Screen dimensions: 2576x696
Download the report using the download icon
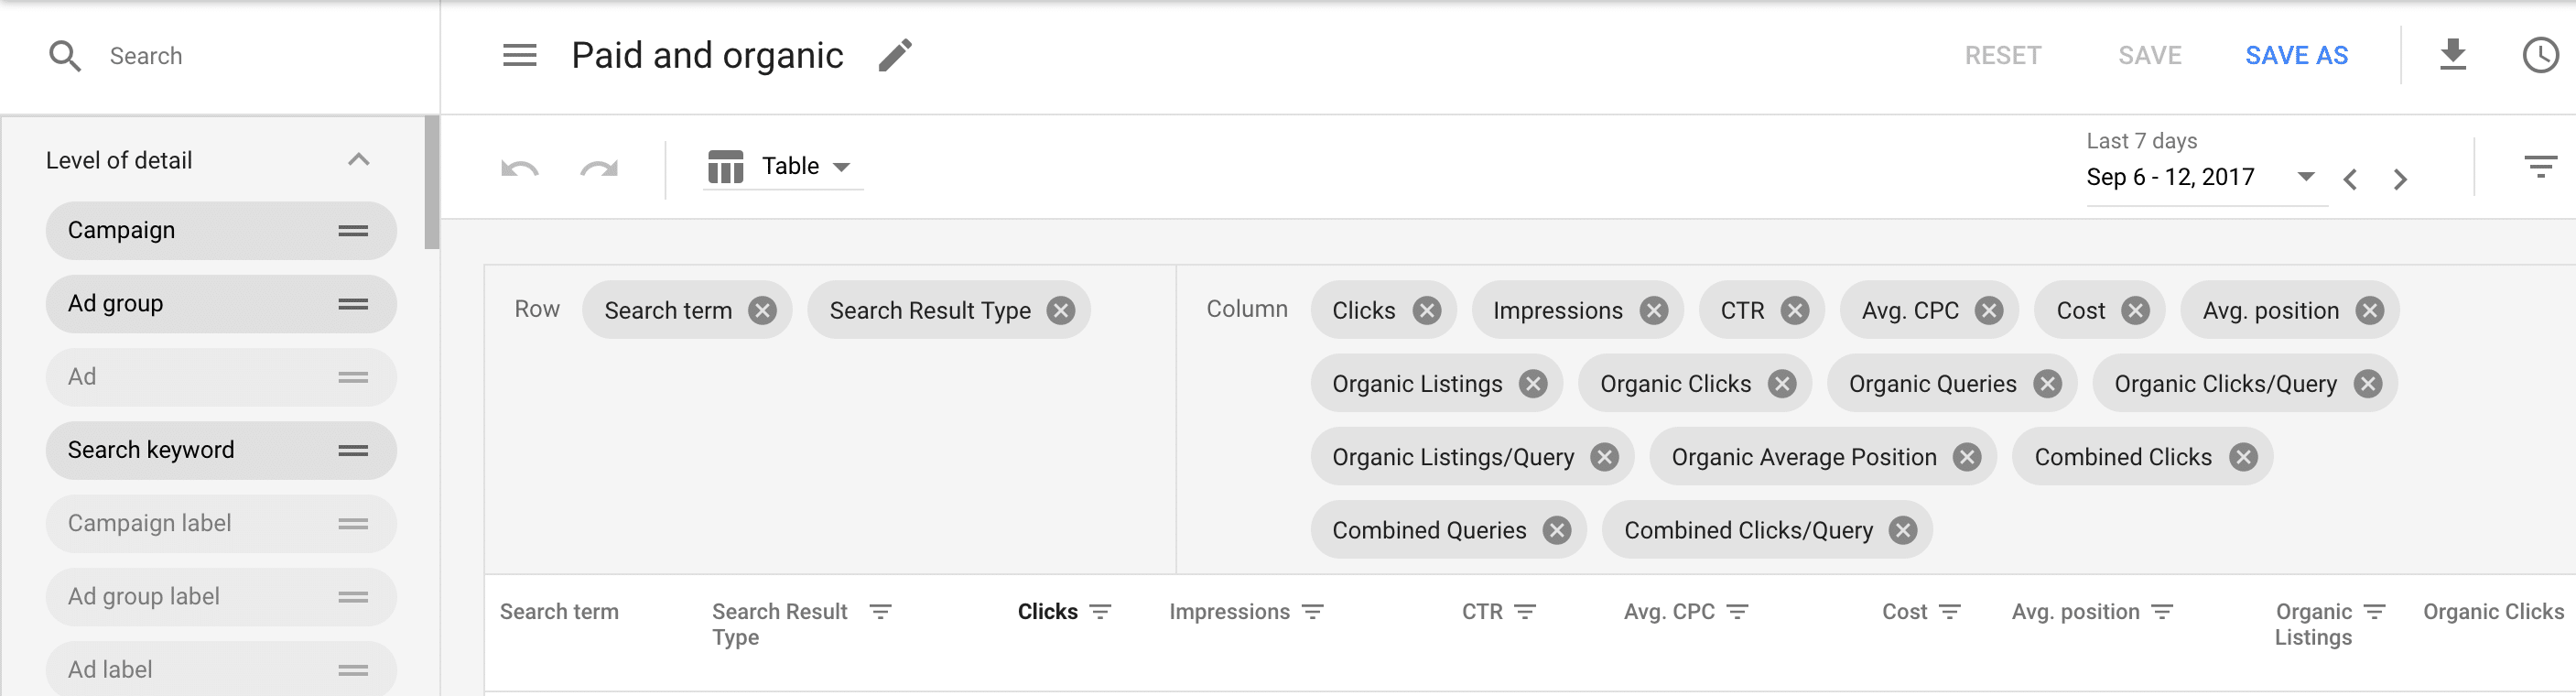(2452, 55)
